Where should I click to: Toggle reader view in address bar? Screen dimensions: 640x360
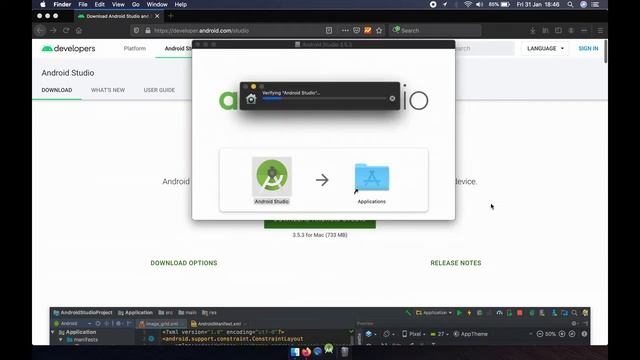pyautogui.click(x=329, y=30)
